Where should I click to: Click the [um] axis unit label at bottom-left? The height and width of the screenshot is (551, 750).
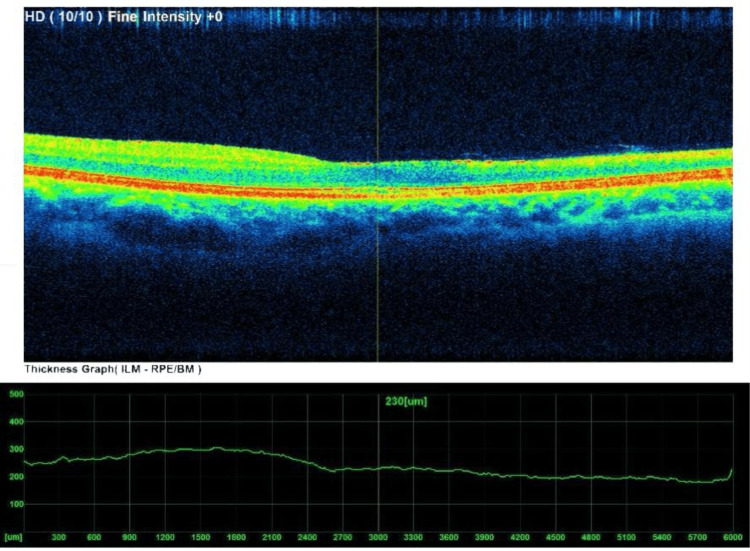(x=13, y=538)
